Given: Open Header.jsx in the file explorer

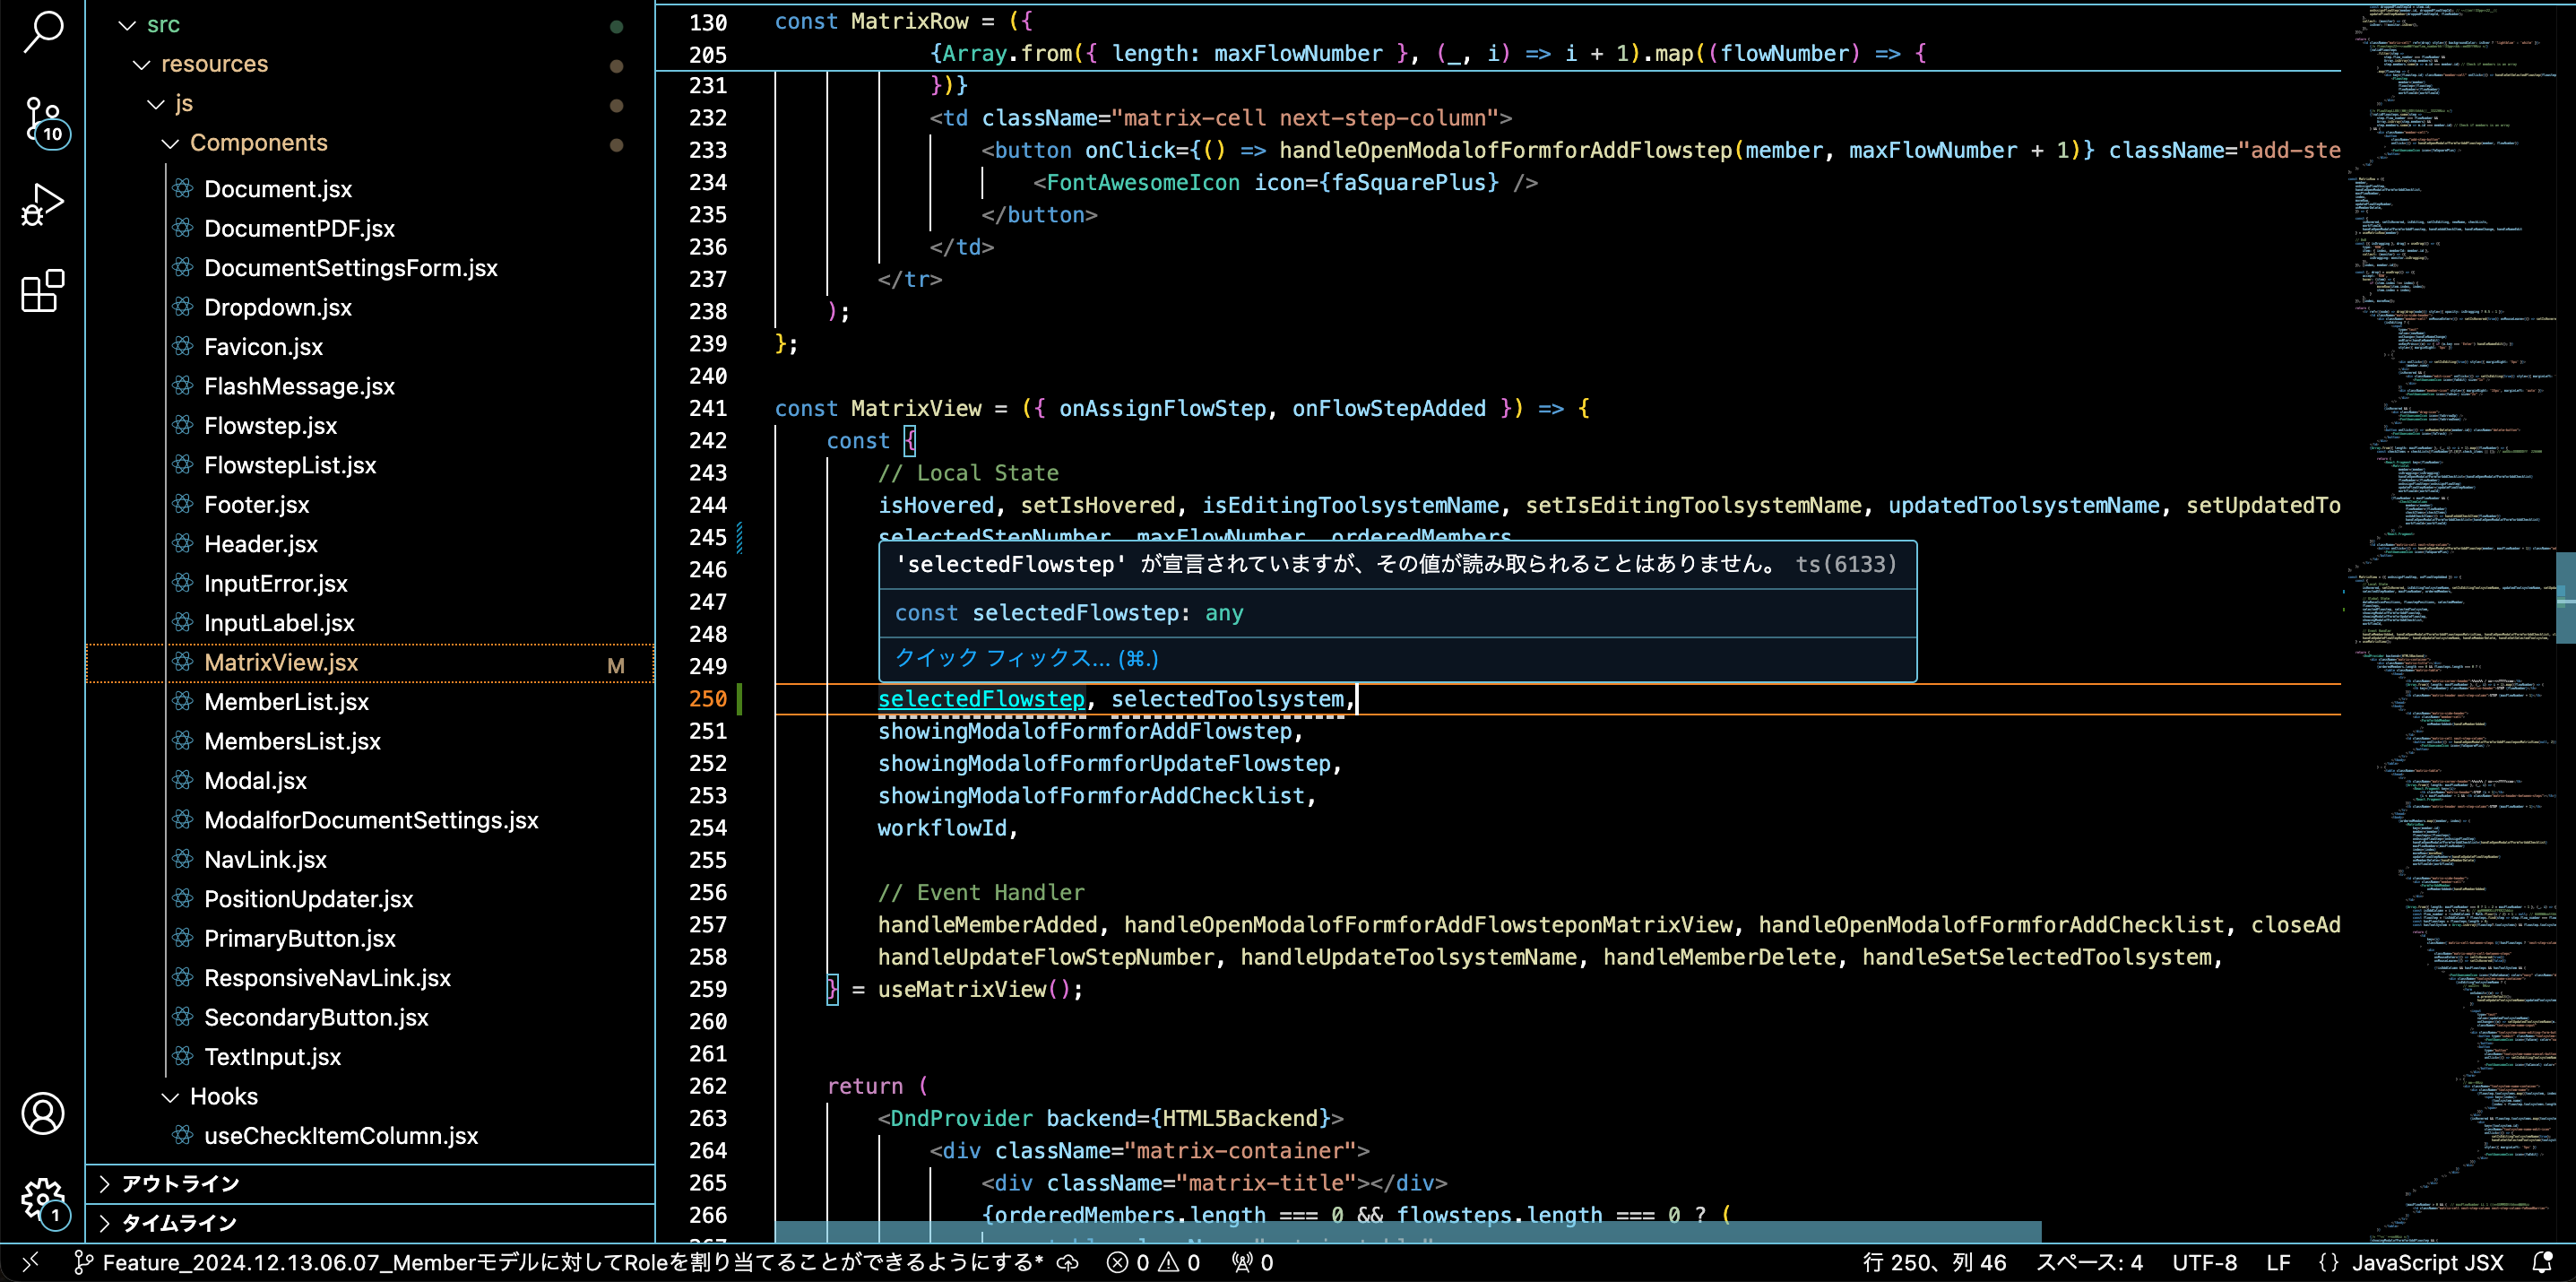Looking at the screenshot, I should (x=260, y=544).
